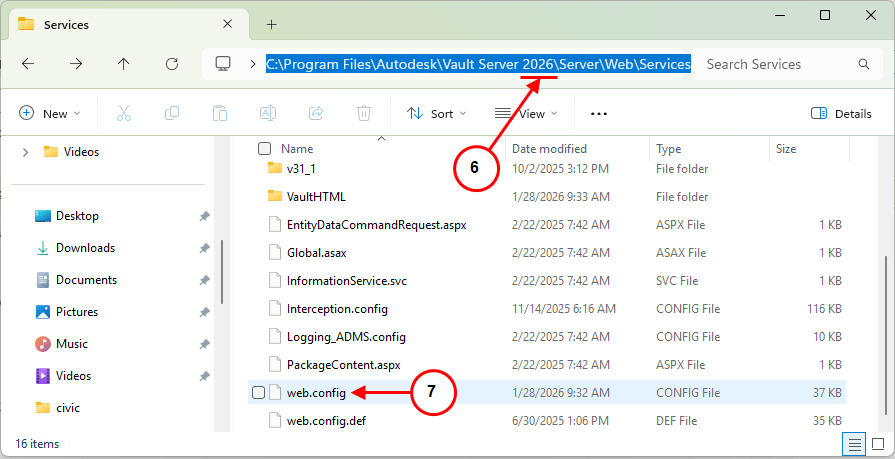Select the PackageContent.aspx file
Viewport: 895px width, 459px height.
344,364
